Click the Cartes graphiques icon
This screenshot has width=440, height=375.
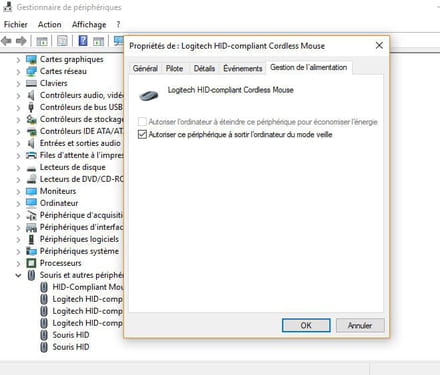[x=31, y=60]
